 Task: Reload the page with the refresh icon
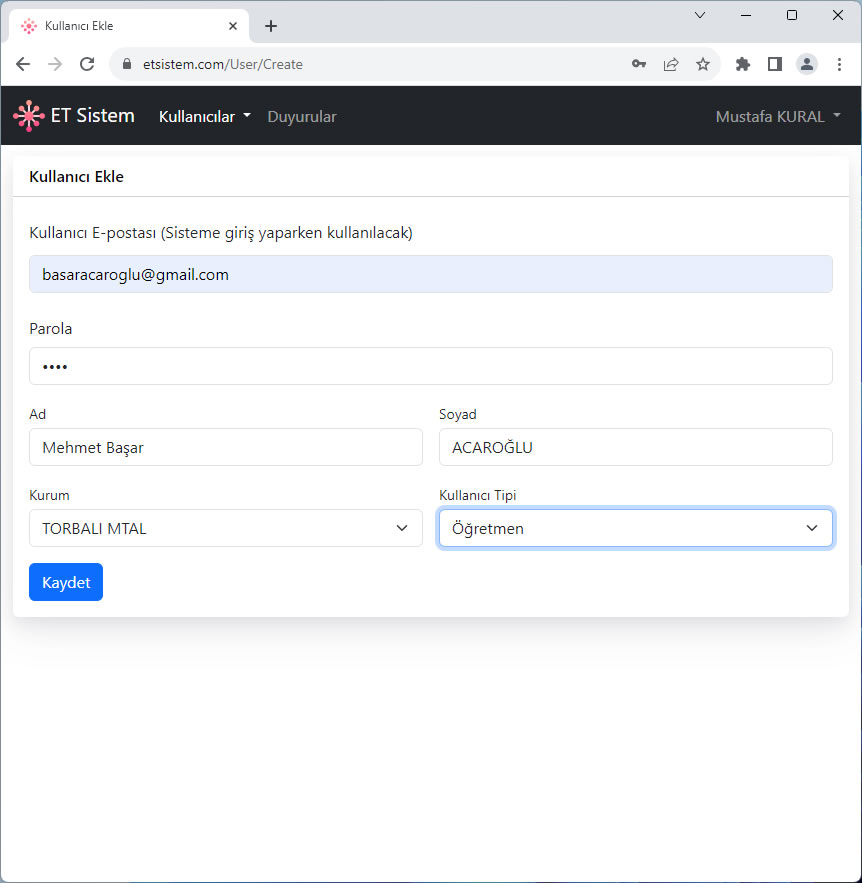[87, 64]
